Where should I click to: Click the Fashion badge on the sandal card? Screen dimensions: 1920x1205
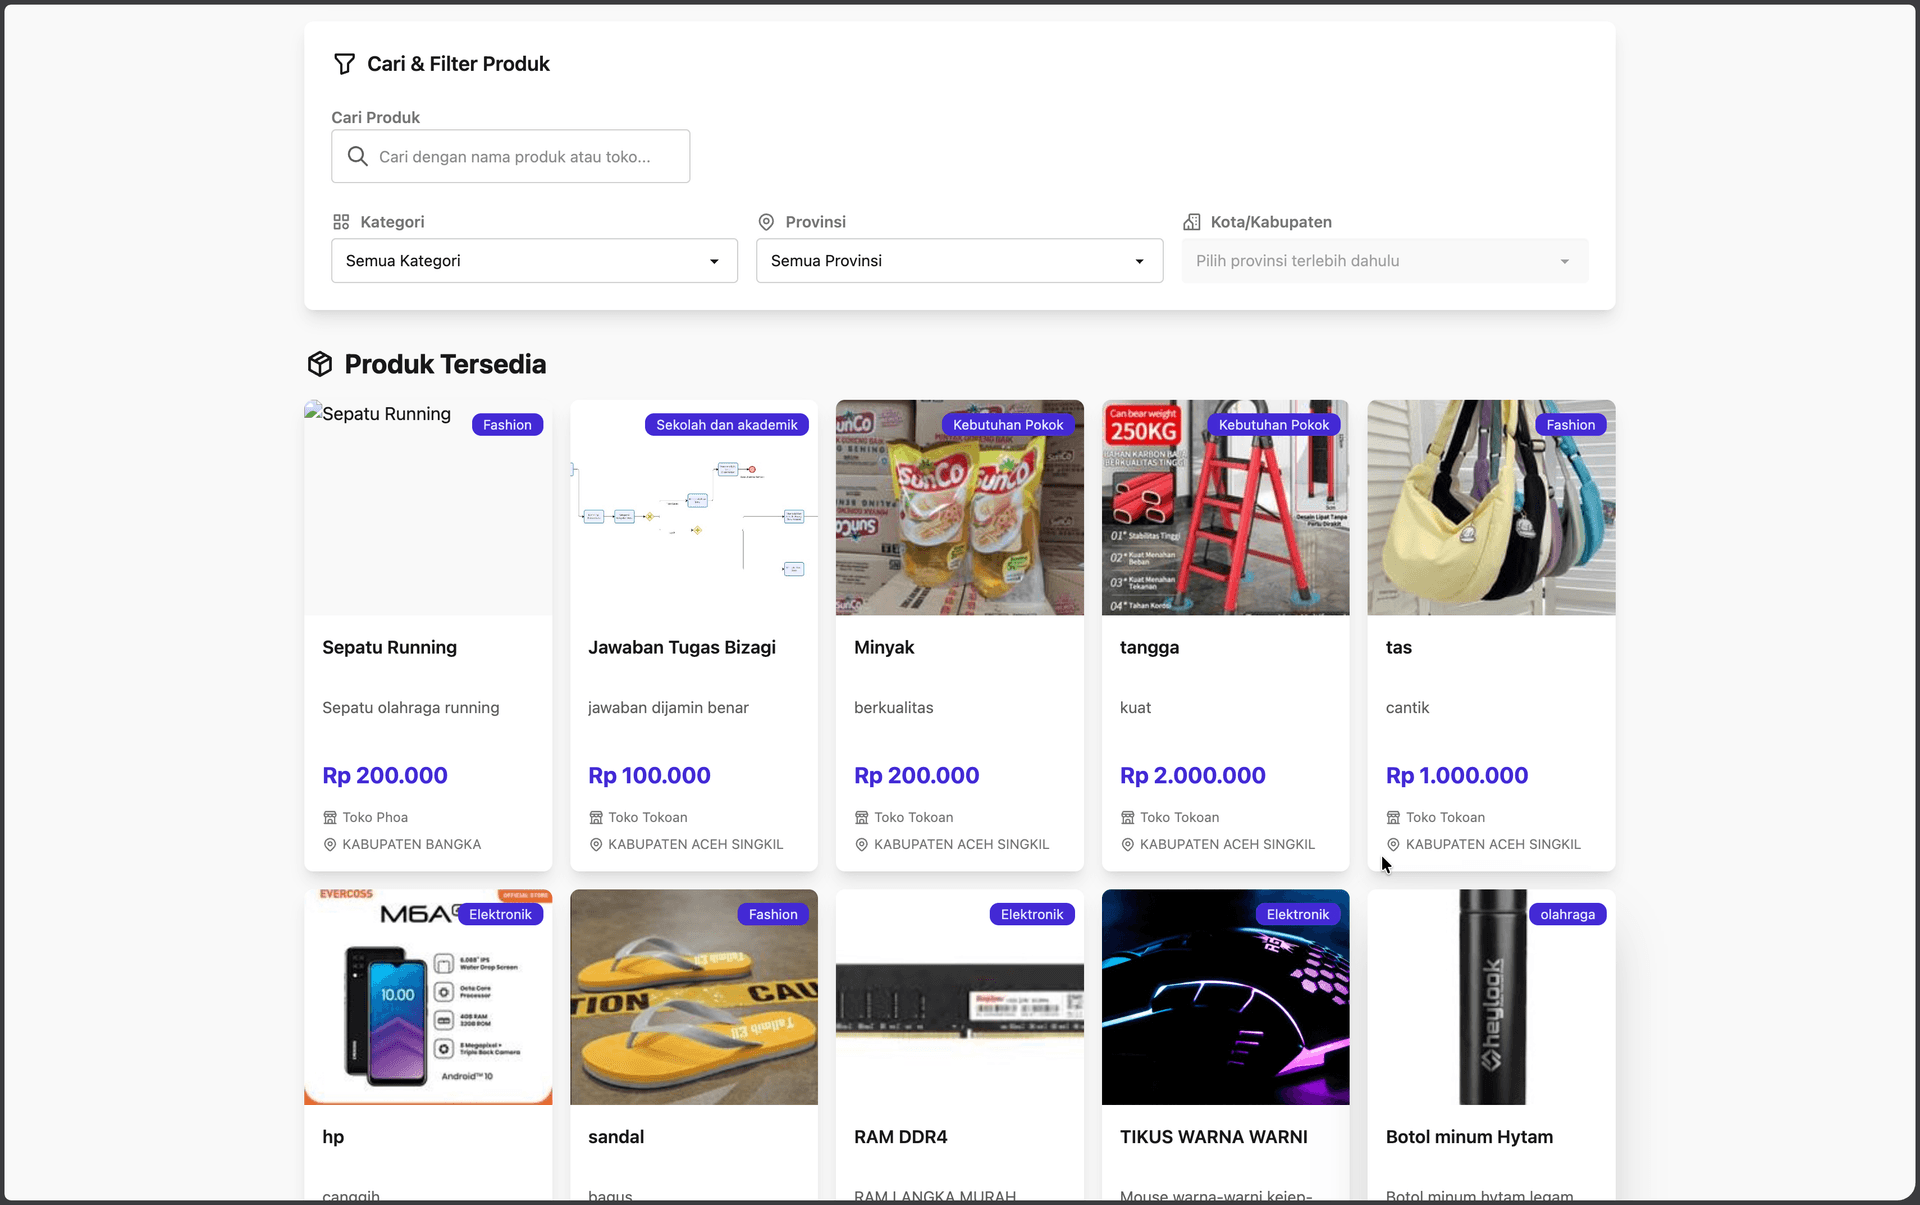(x=773, y=915)
